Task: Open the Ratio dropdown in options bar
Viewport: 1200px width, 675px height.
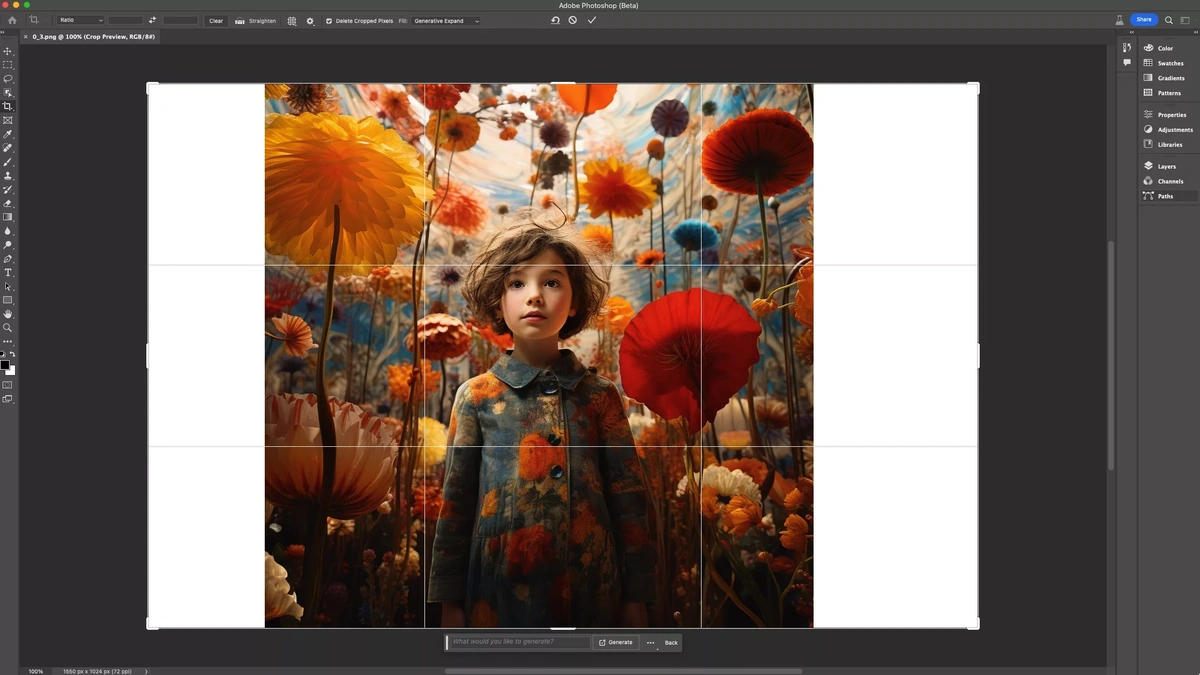Action: [80, 21]
